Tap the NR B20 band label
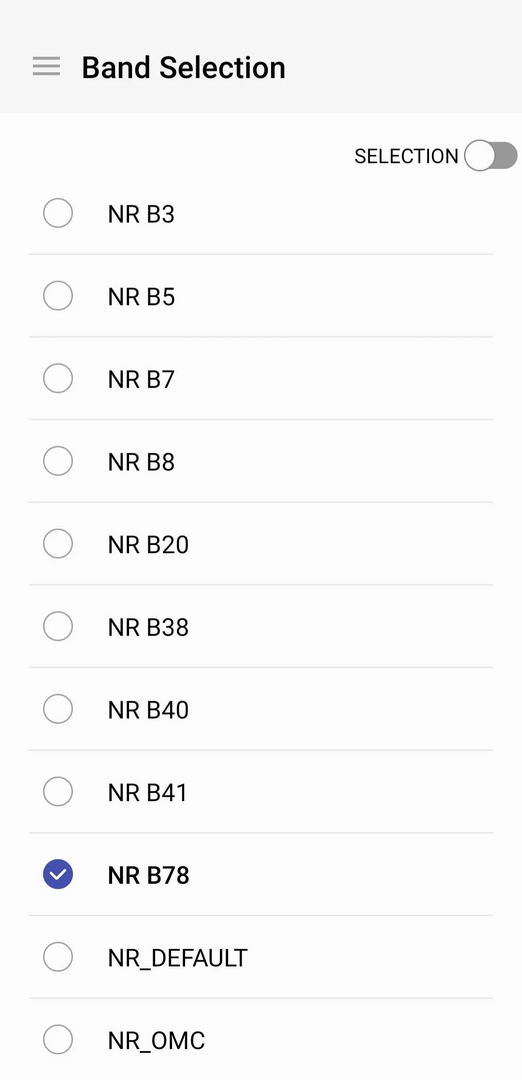The height and width of the screenshot is (1080, 522). click(148, 545)
